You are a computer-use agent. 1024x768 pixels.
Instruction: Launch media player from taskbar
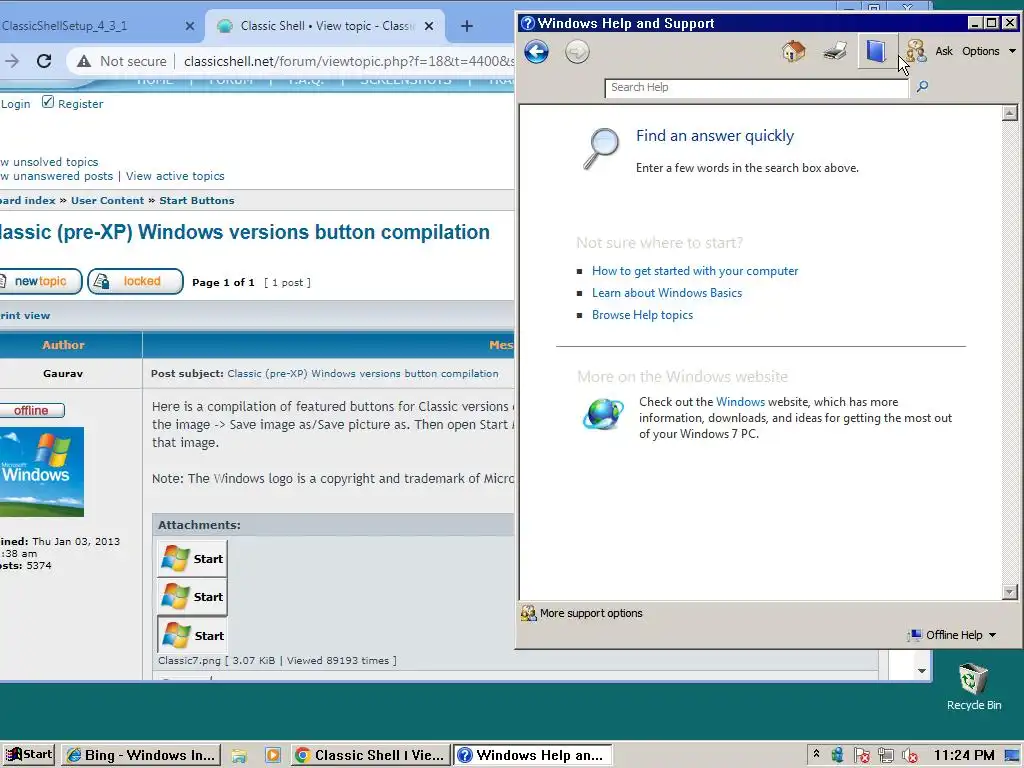point(272,756)
